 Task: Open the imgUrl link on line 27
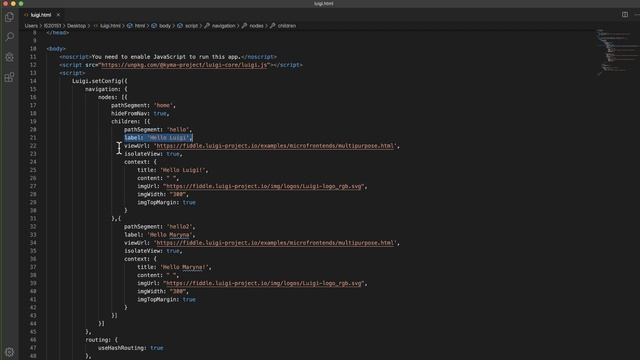tap(264, 186)
